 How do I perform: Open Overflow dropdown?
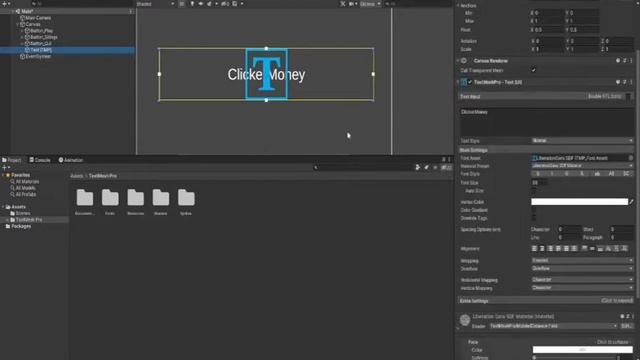click(582, 269)
